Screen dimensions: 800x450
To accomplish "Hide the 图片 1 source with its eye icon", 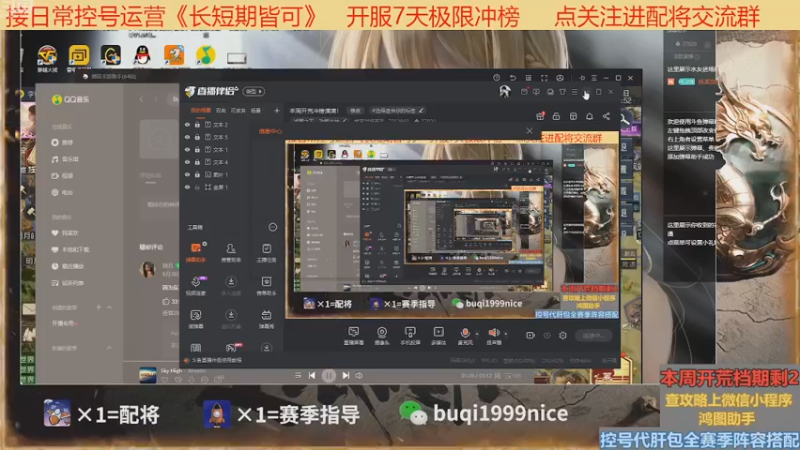I will click(x=187, y=174).
